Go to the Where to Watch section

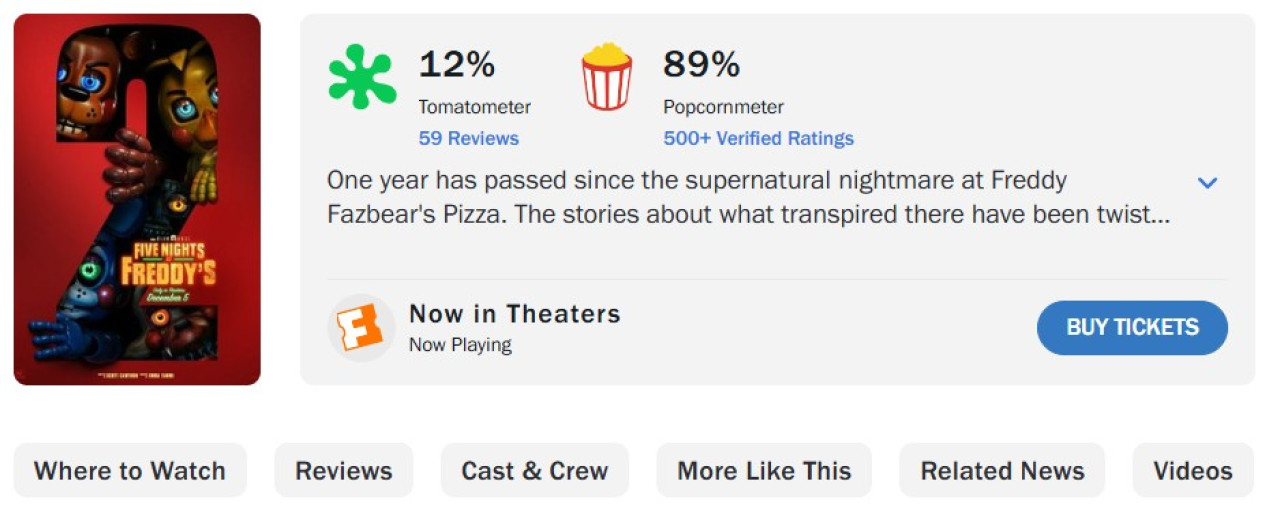click(x=130, y=471)
